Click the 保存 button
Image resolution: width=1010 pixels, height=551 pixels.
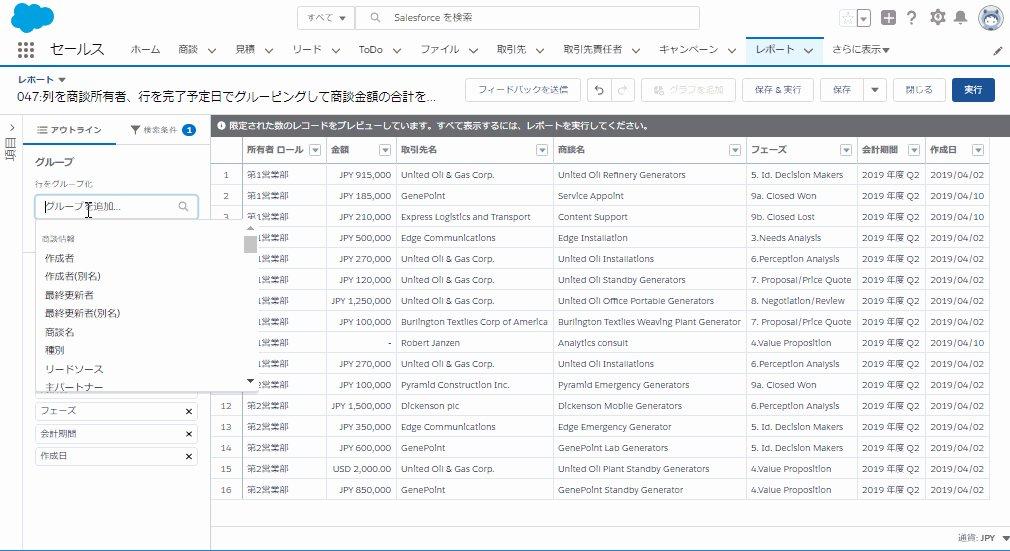coord(842,90)
